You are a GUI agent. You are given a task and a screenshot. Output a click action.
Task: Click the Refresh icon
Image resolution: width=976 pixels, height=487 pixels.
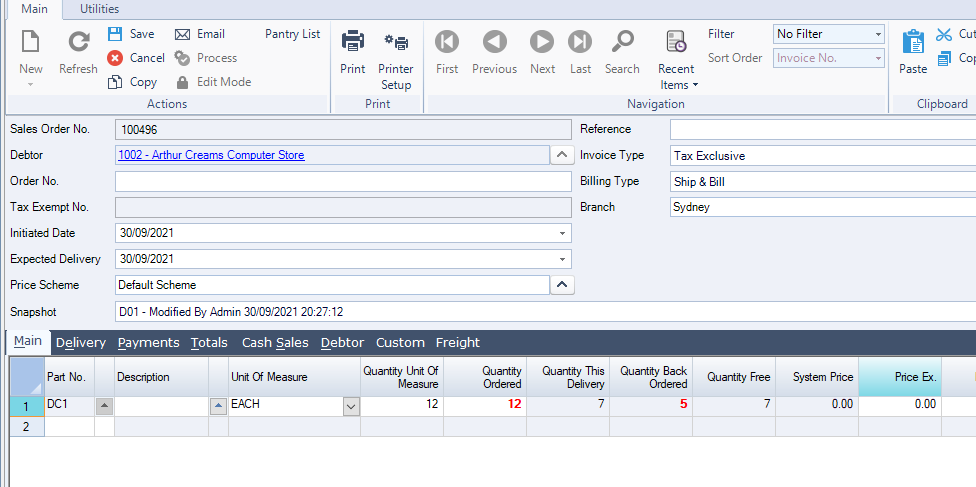point(78,42)
